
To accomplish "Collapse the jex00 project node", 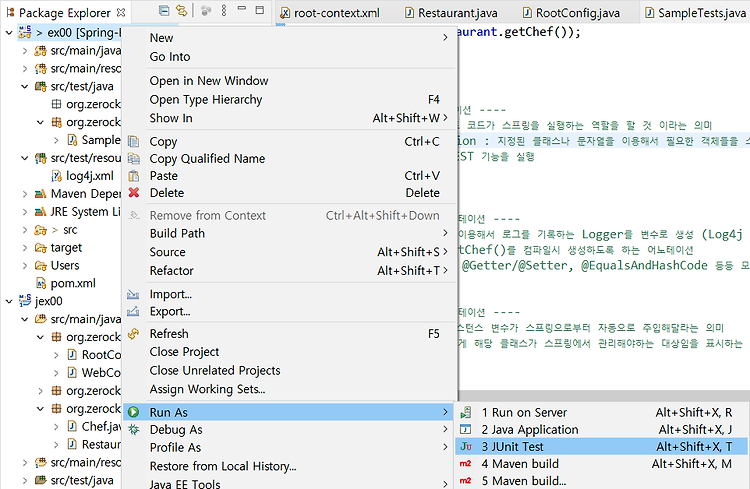I will click(9, 301).
